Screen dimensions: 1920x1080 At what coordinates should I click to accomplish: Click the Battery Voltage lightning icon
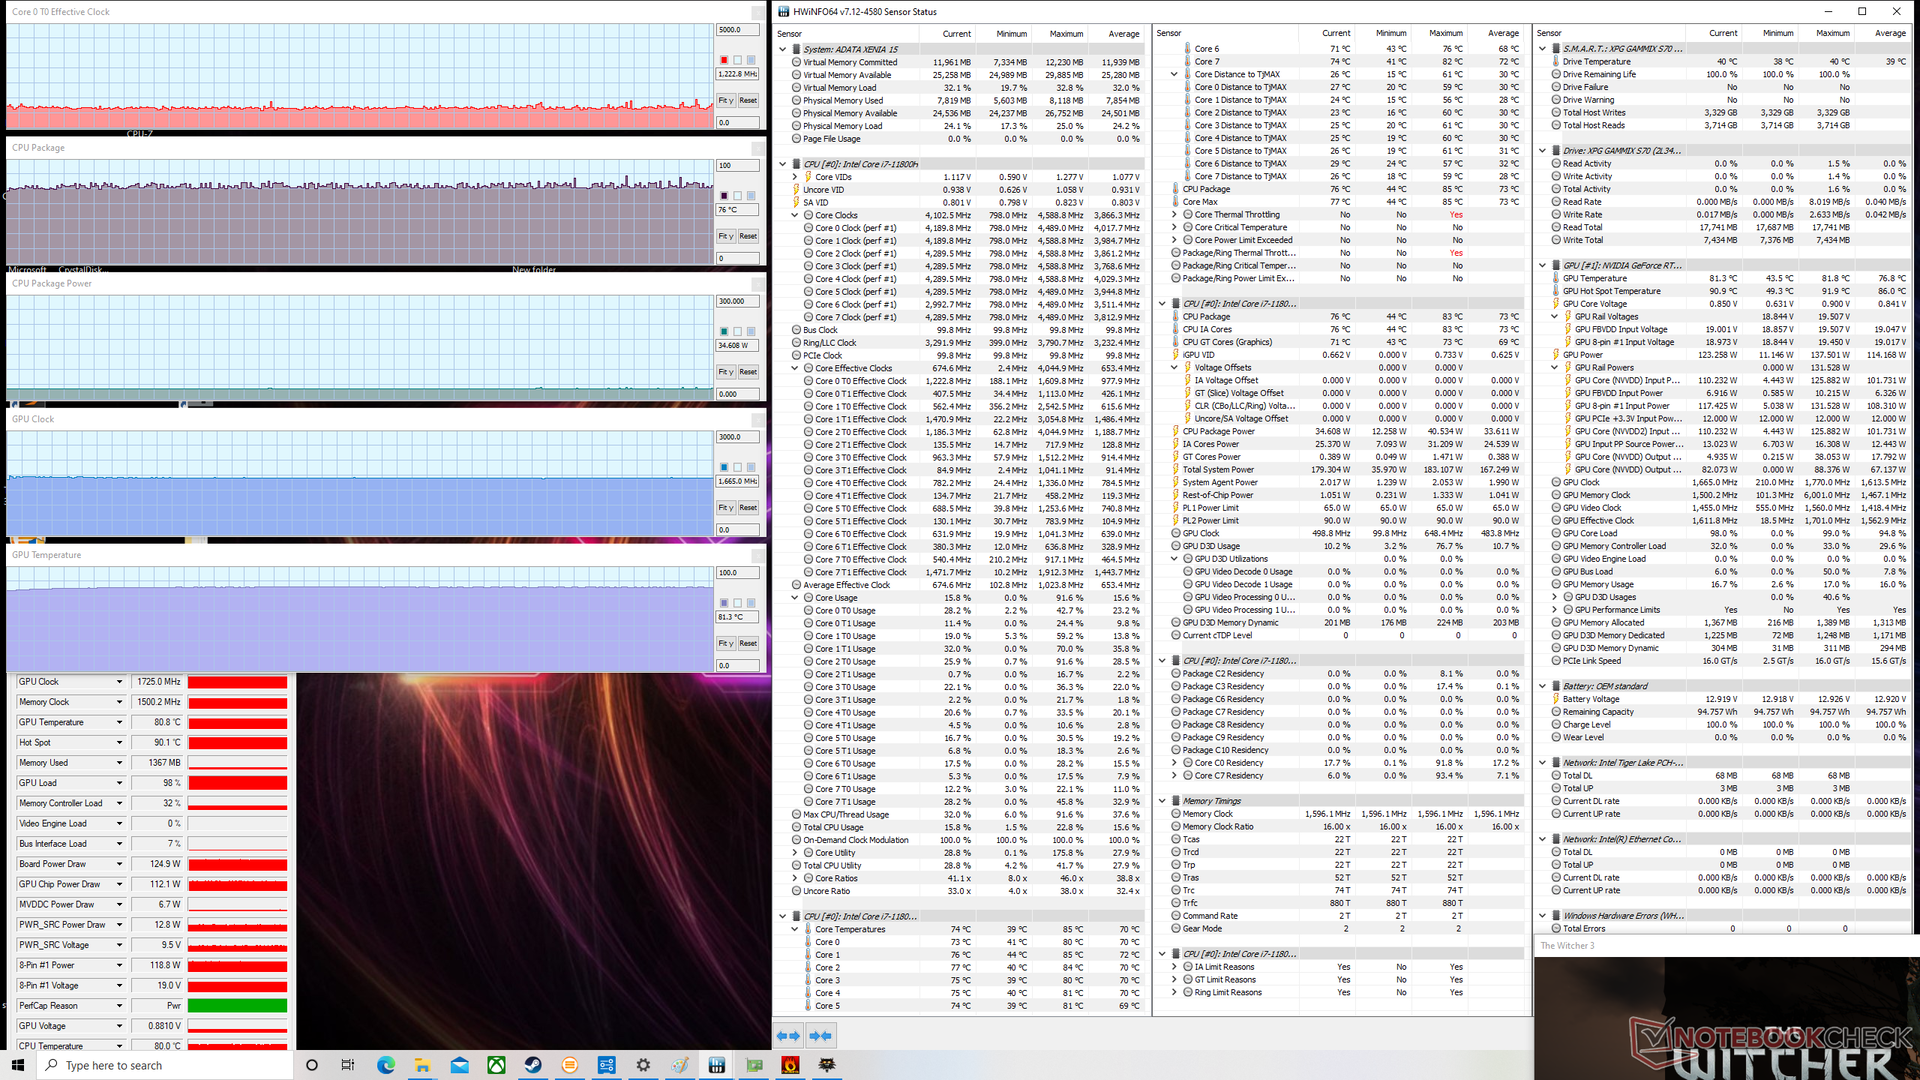coord(1556,699)
